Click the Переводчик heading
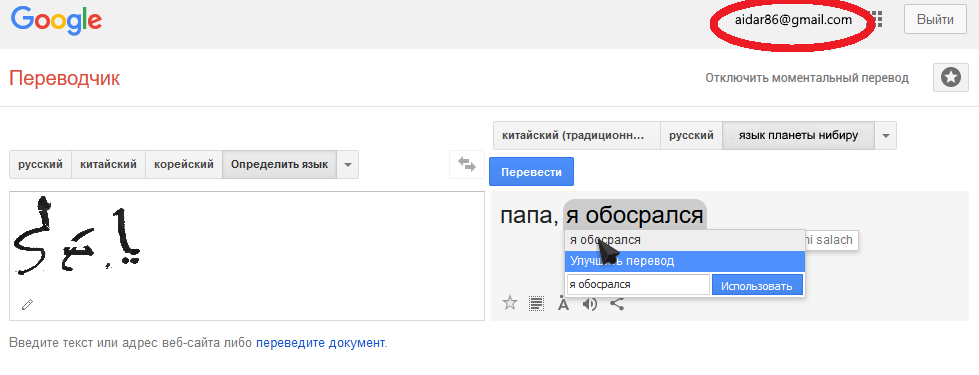This screenshot has width=979, height=375. [x=64, y=78]
